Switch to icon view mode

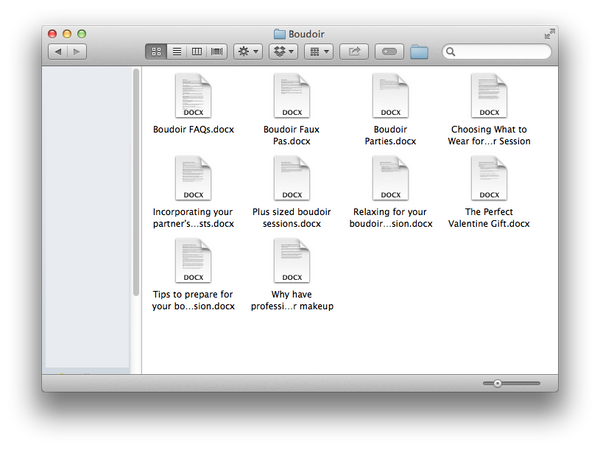coord(156,51)
